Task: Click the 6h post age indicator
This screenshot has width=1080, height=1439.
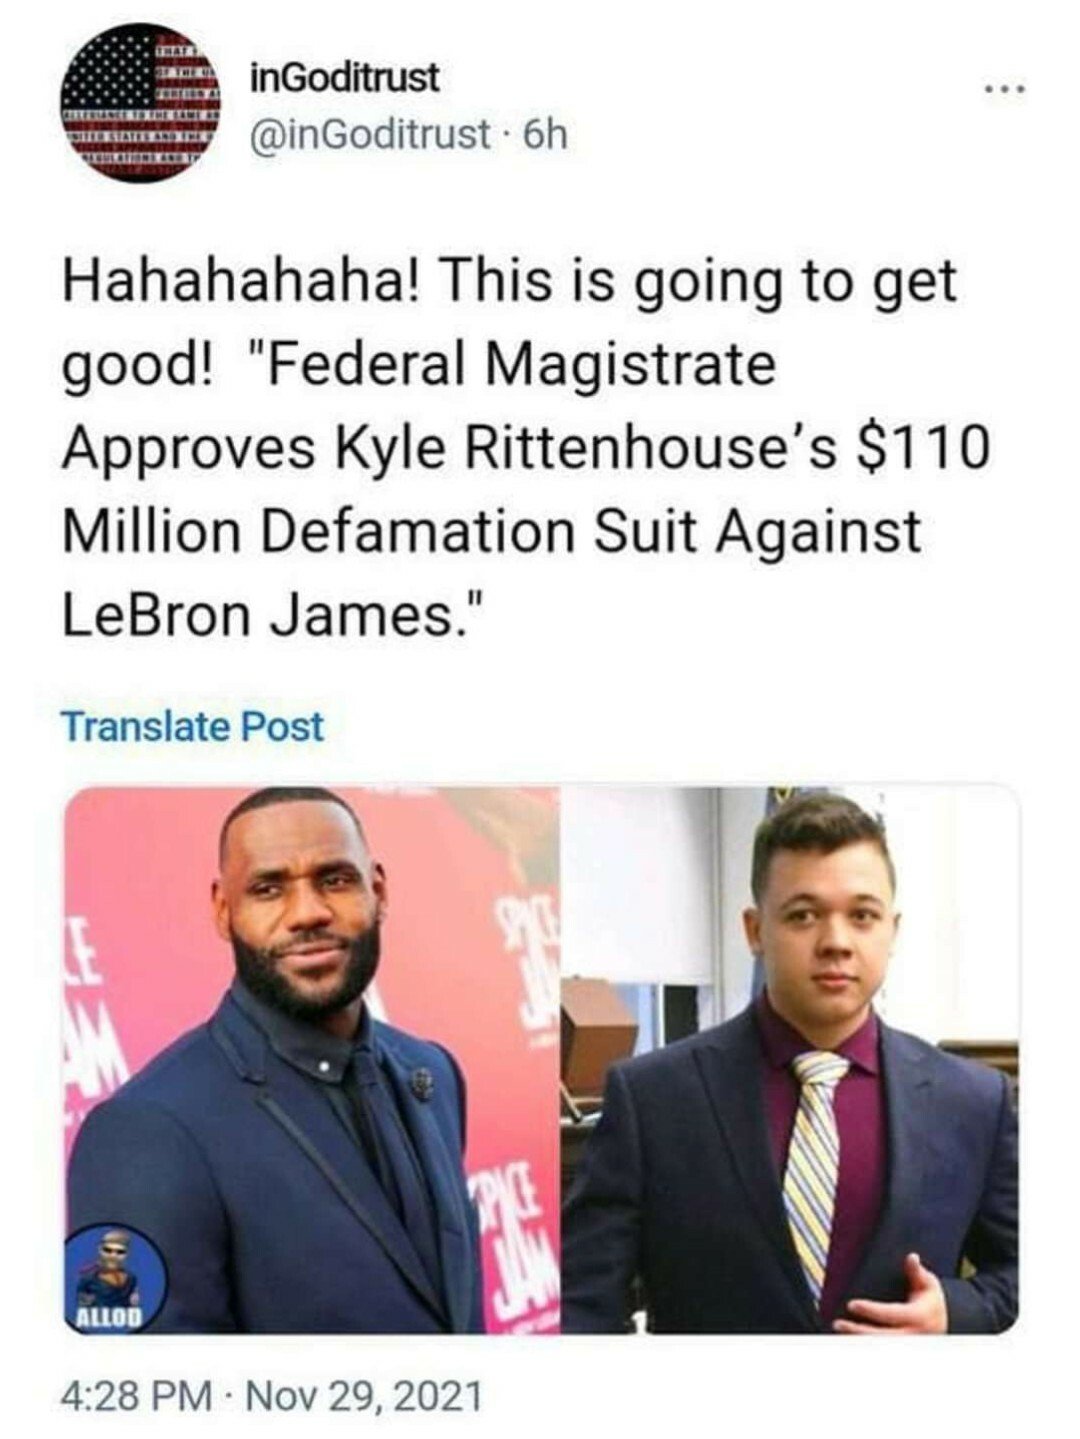Action: tap(545, 134)
